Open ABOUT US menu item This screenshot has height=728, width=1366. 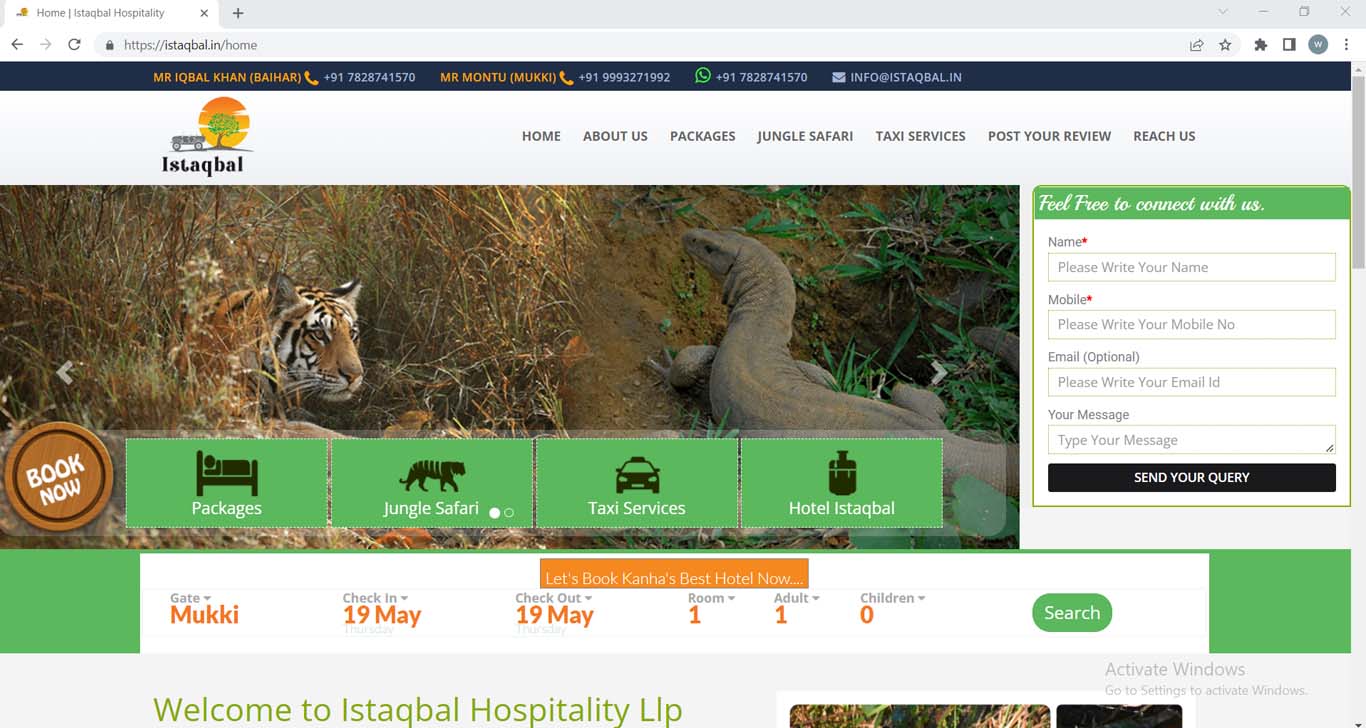point(615,136)
